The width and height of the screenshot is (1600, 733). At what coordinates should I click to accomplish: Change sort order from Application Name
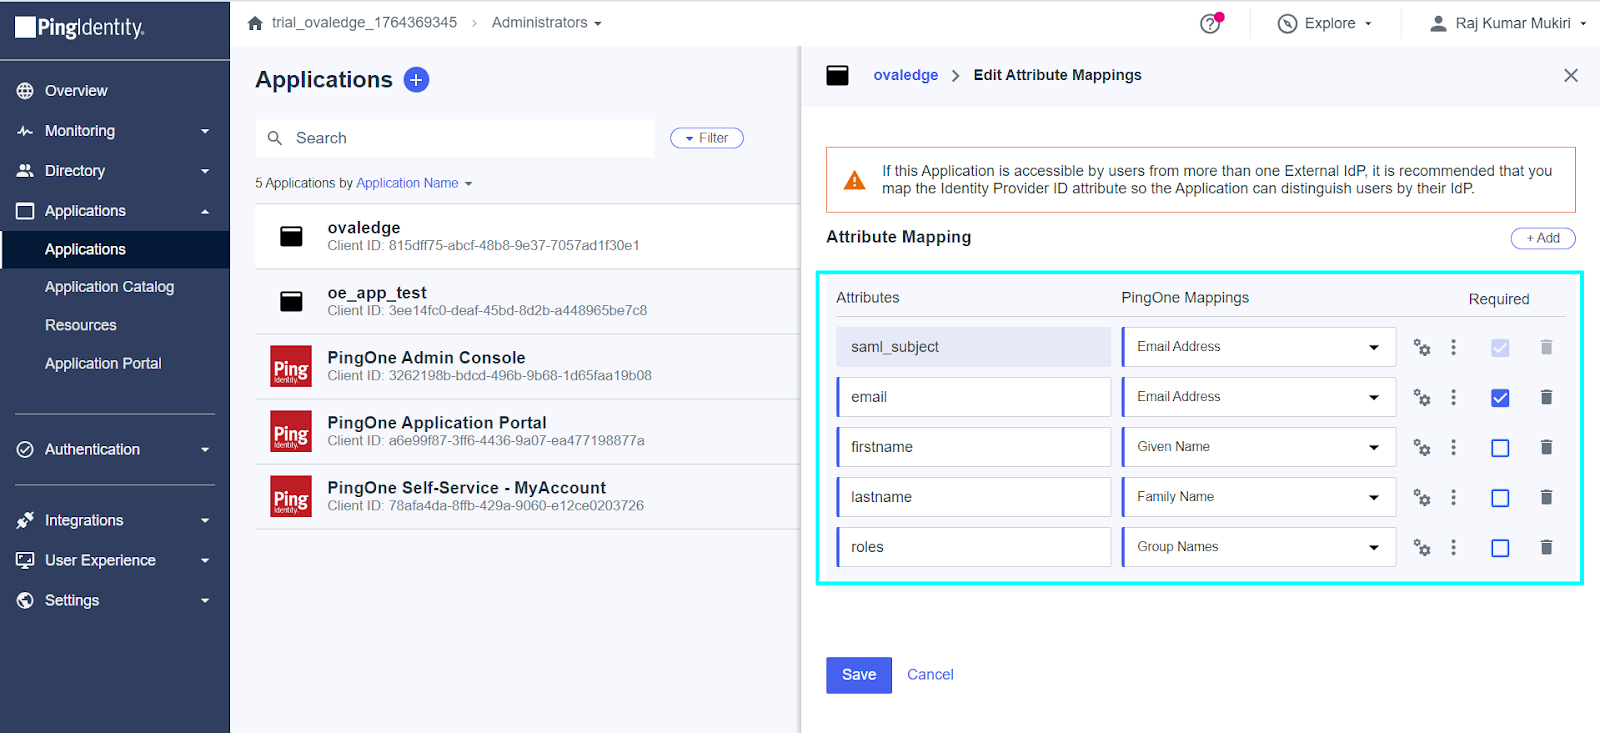pyautogui.click(x=414, y=183)
